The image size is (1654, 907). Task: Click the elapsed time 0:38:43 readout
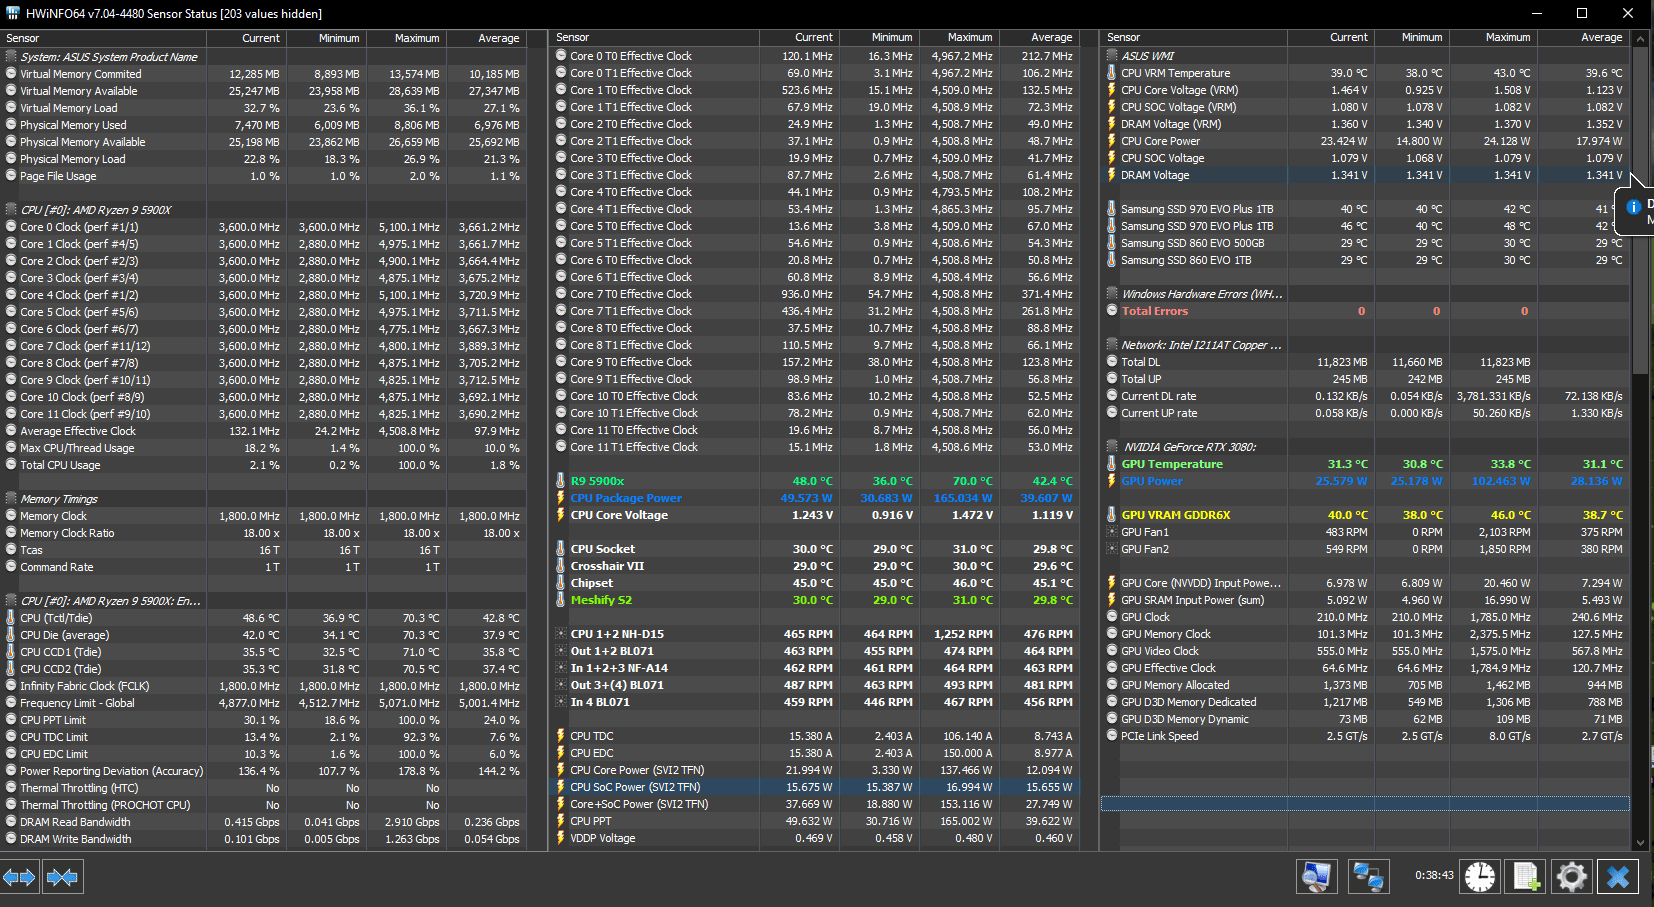[1434, 876]
